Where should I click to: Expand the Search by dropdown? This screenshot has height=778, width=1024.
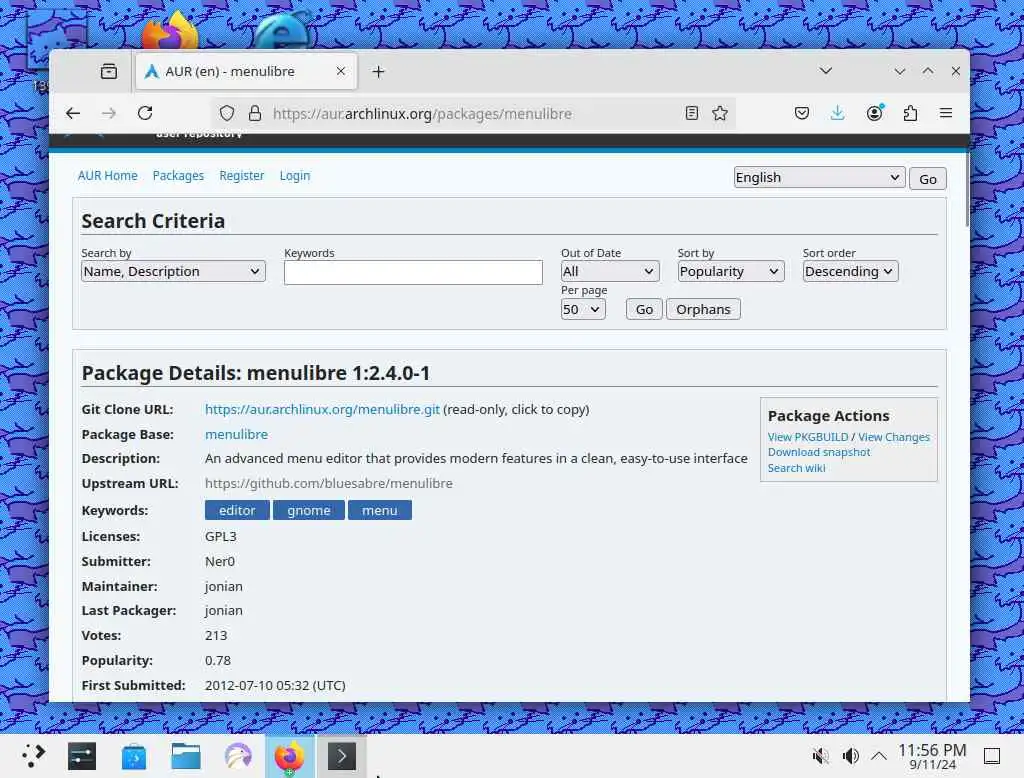tap(173, 272)
